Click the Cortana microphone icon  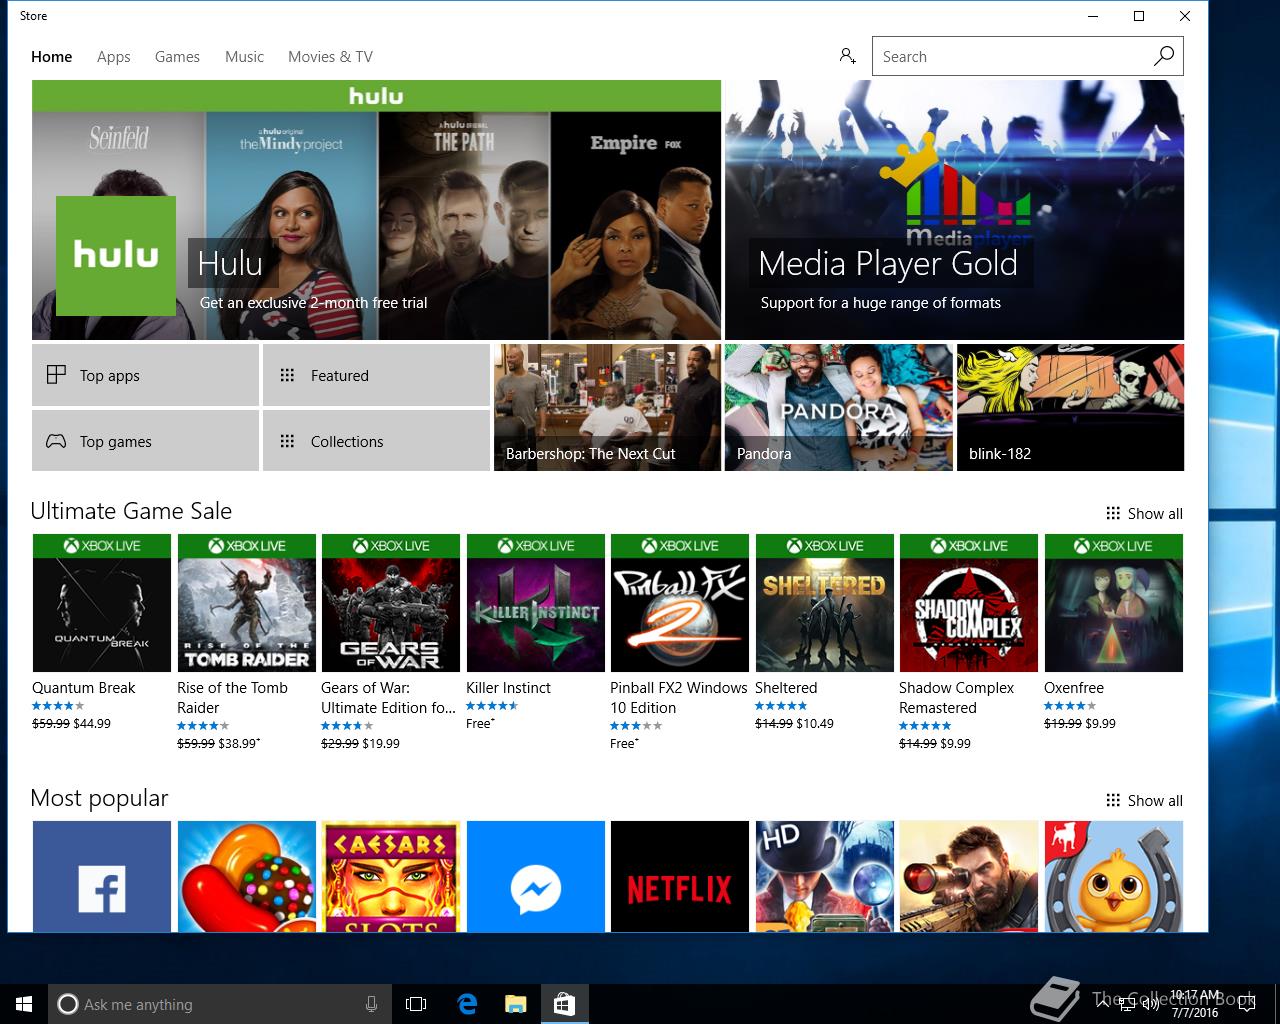pos(371,1004)
